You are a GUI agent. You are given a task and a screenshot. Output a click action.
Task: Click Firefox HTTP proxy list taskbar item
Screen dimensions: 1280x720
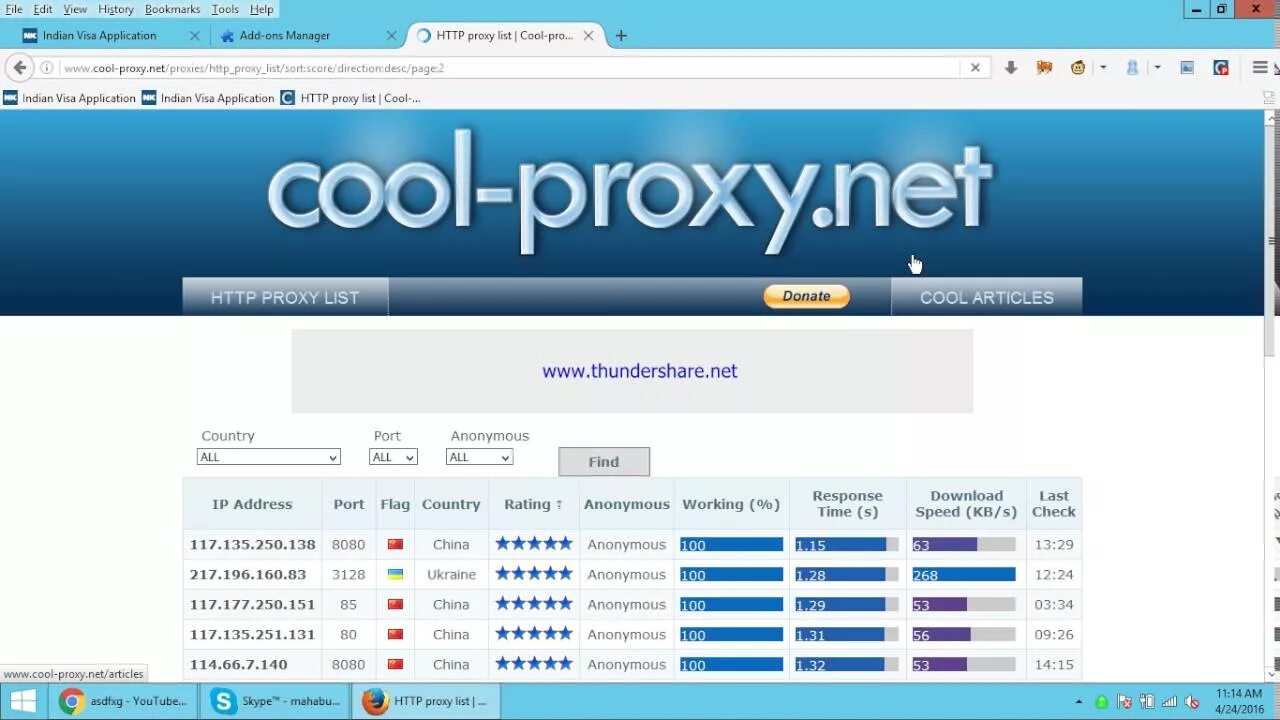[426, 701]
